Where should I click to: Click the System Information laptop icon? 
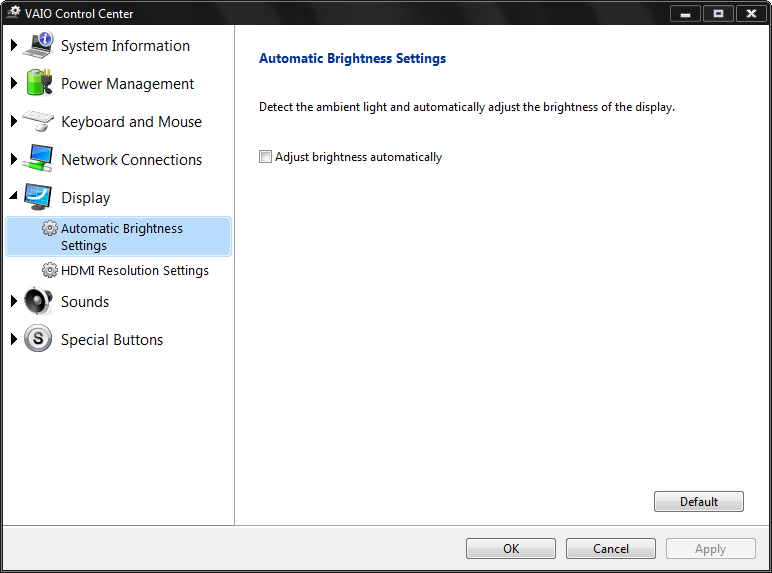(38, 45)
